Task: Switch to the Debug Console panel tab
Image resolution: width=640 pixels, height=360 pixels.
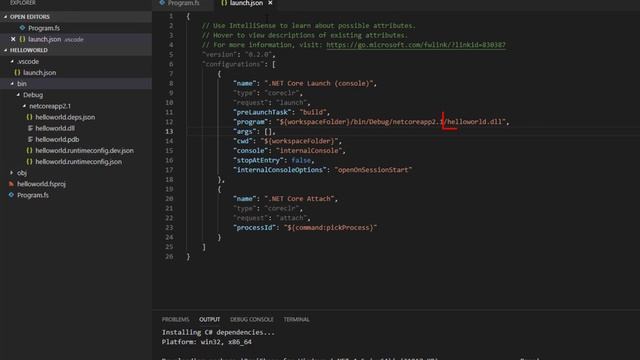Action: click(252, 320)
